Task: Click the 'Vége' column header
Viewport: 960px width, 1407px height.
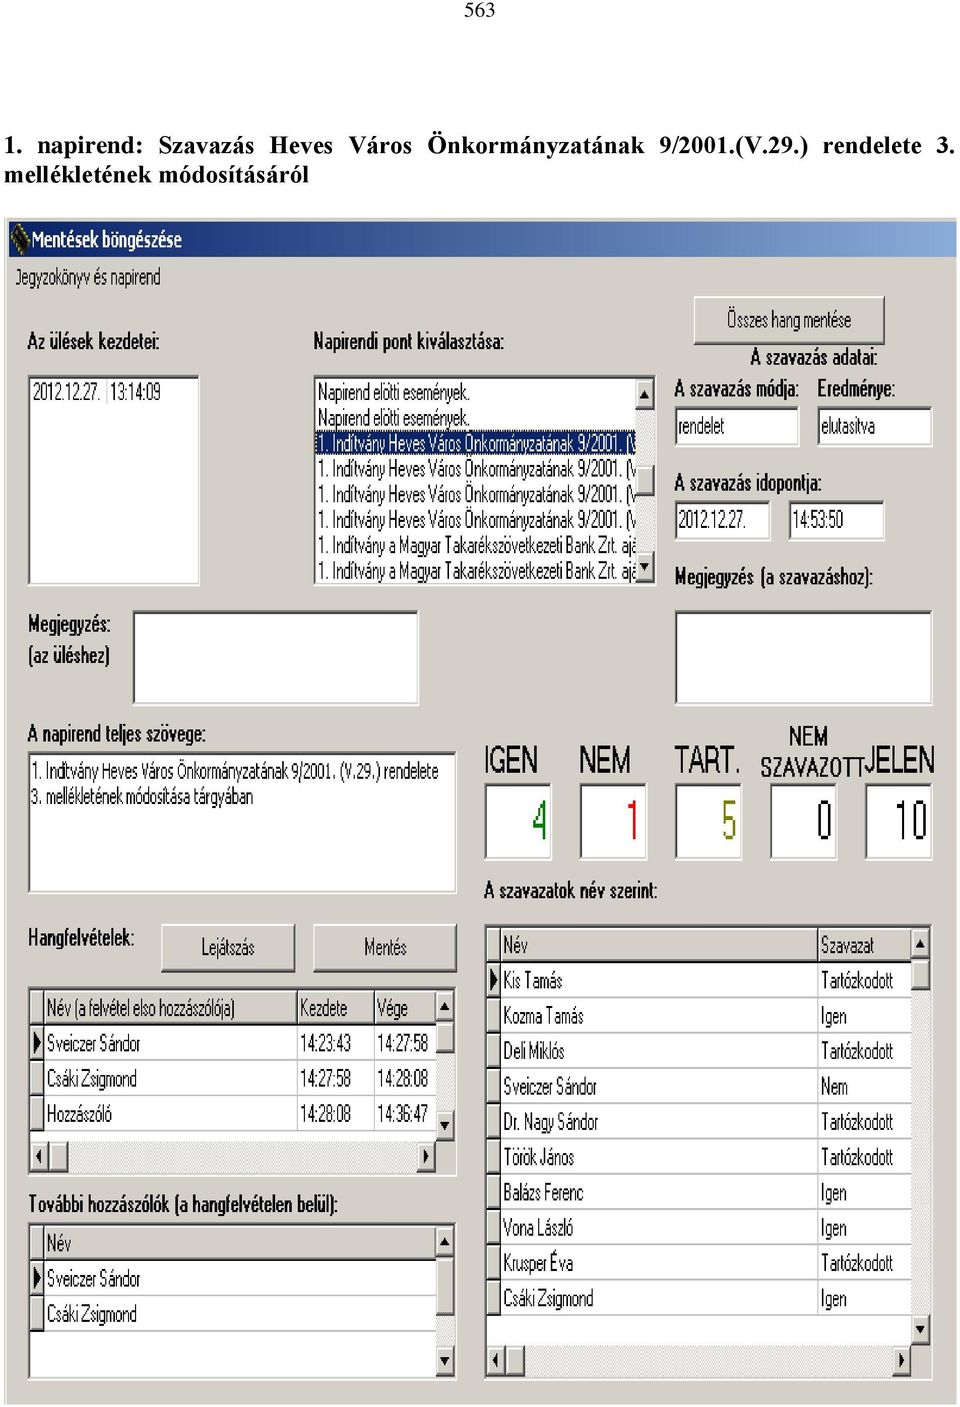Action: [405, 1008]
